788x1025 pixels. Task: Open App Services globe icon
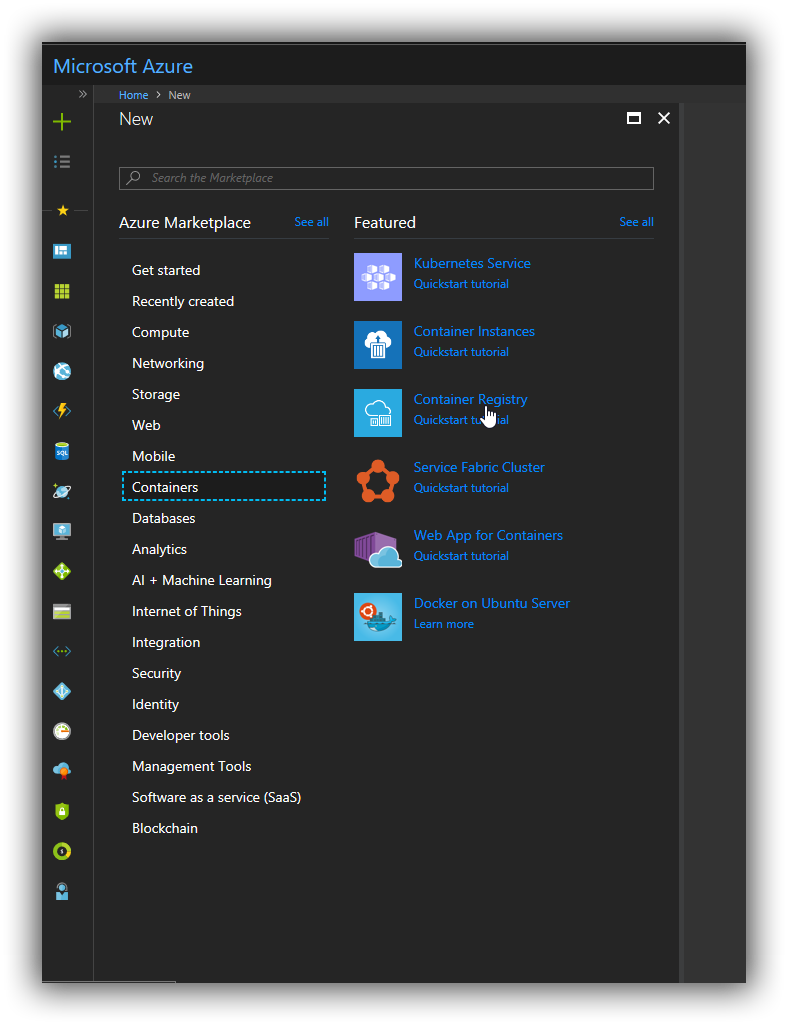62,371
